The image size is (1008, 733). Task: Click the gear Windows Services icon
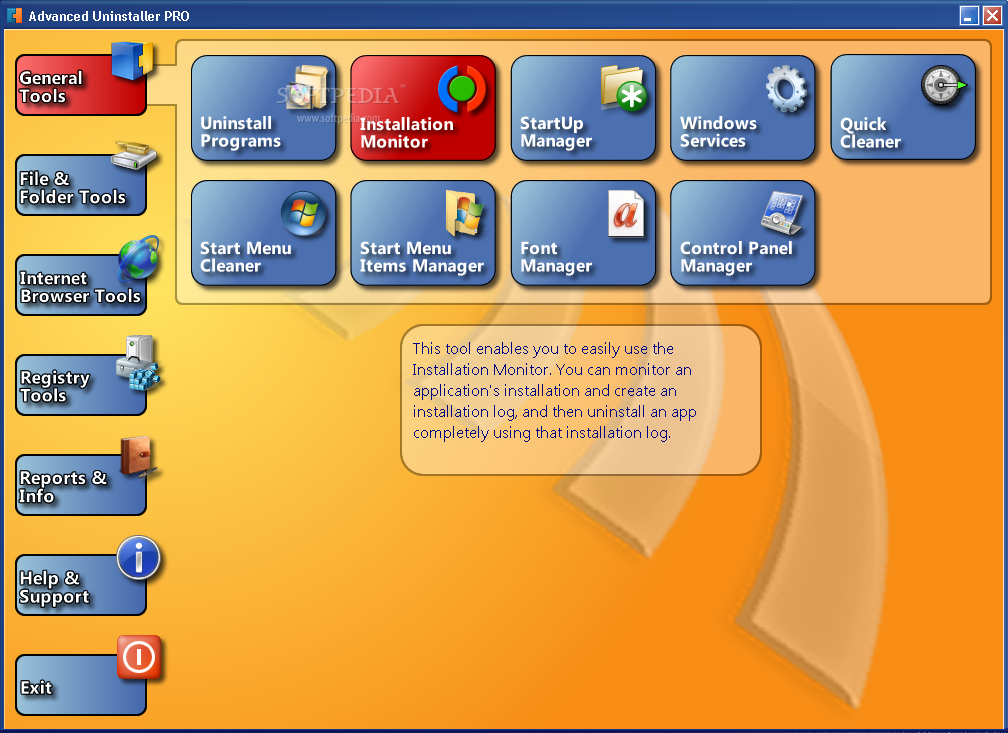(786, 89)
